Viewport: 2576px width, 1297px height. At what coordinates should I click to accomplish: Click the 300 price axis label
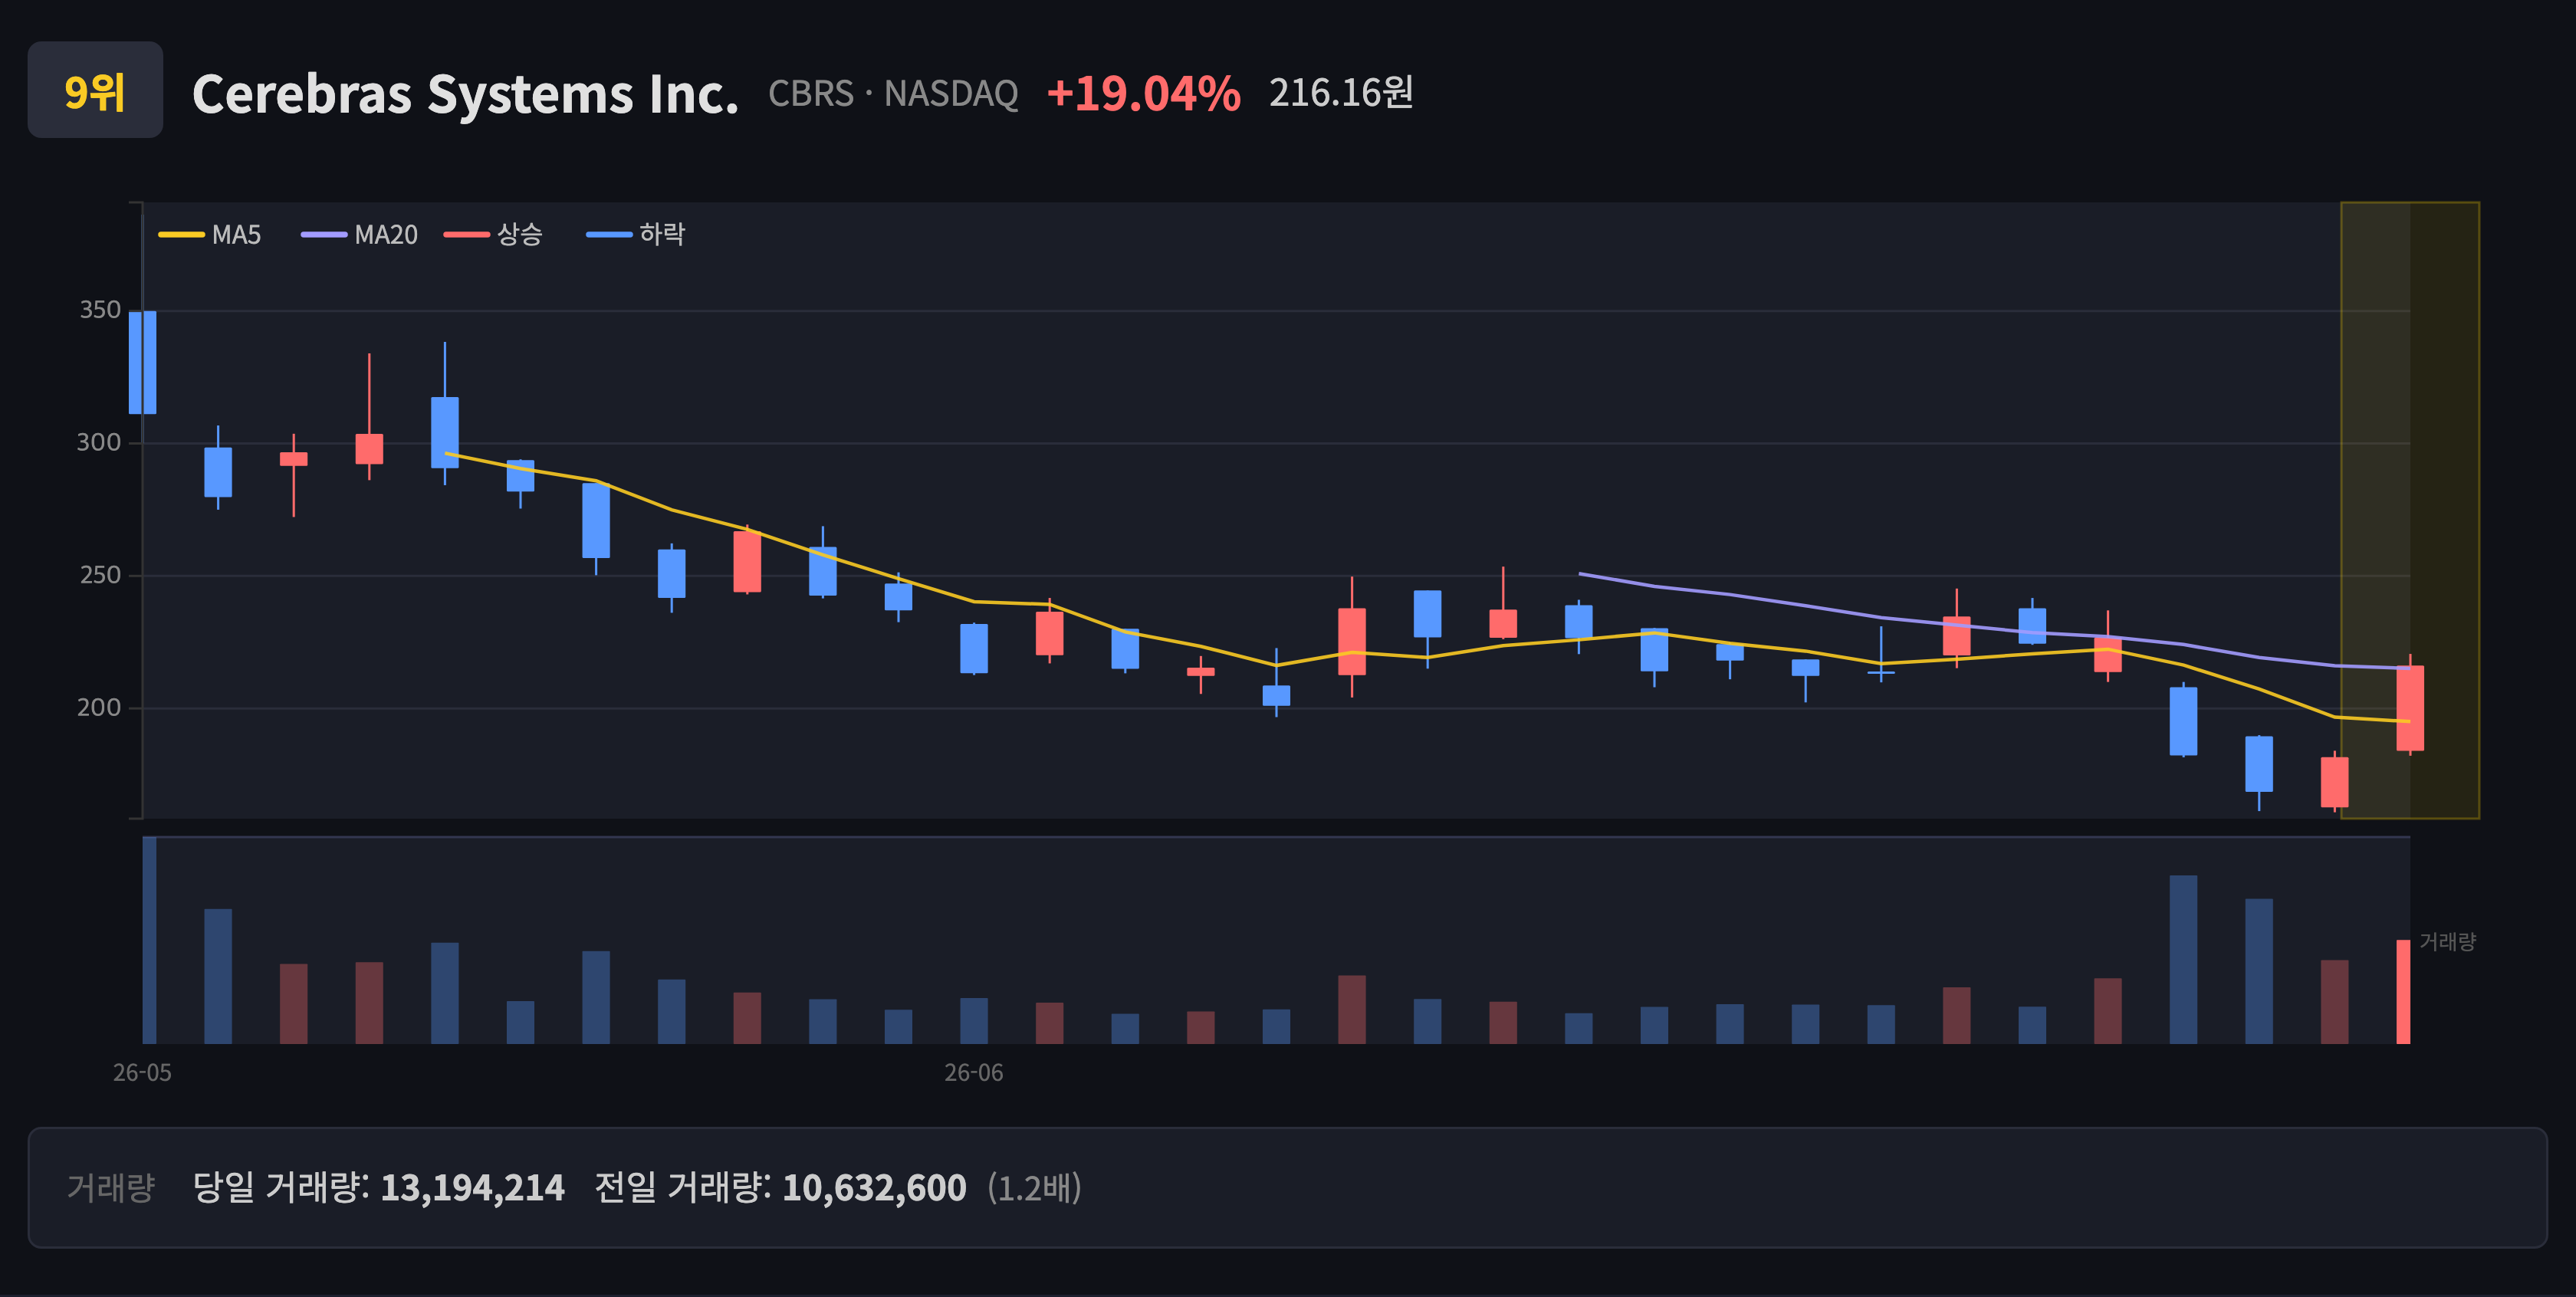(x=99, y=442)
